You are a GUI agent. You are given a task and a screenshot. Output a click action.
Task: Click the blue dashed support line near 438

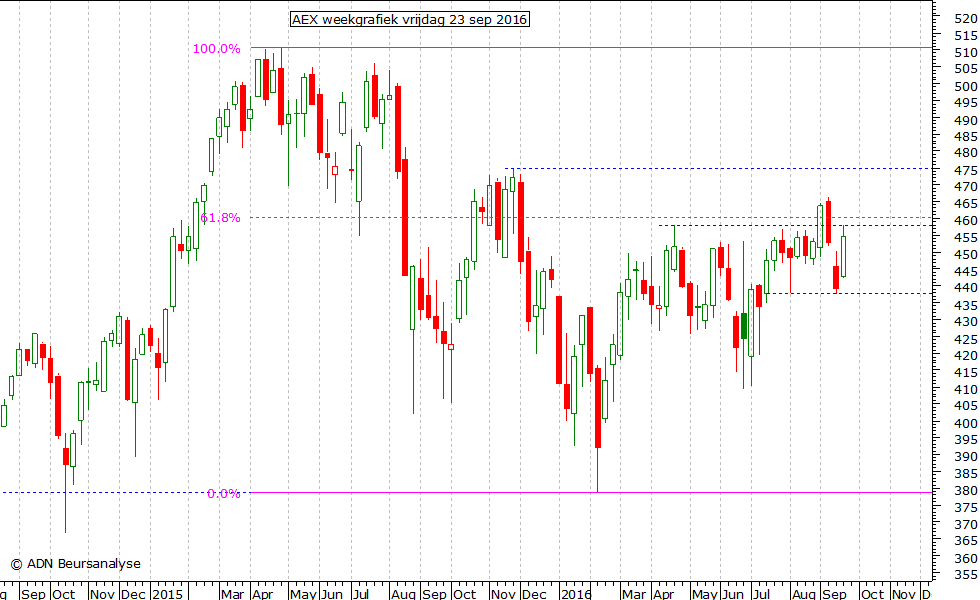tap(849, 293)
